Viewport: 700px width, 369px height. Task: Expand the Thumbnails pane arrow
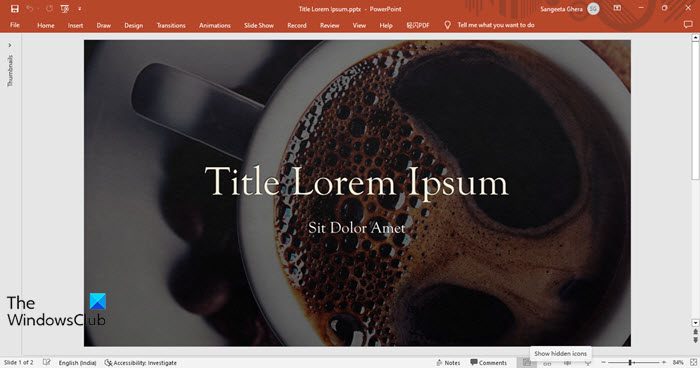(10, 45)
